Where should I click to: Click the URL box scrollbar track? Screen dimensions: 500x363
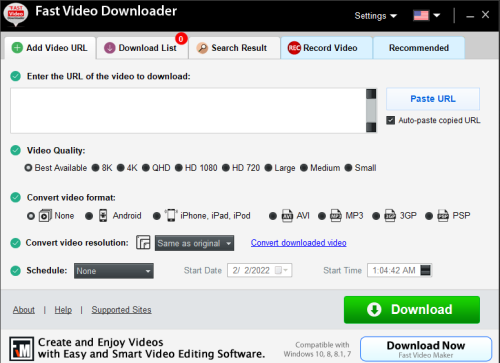pyautogui.click(x=371, y=111)
